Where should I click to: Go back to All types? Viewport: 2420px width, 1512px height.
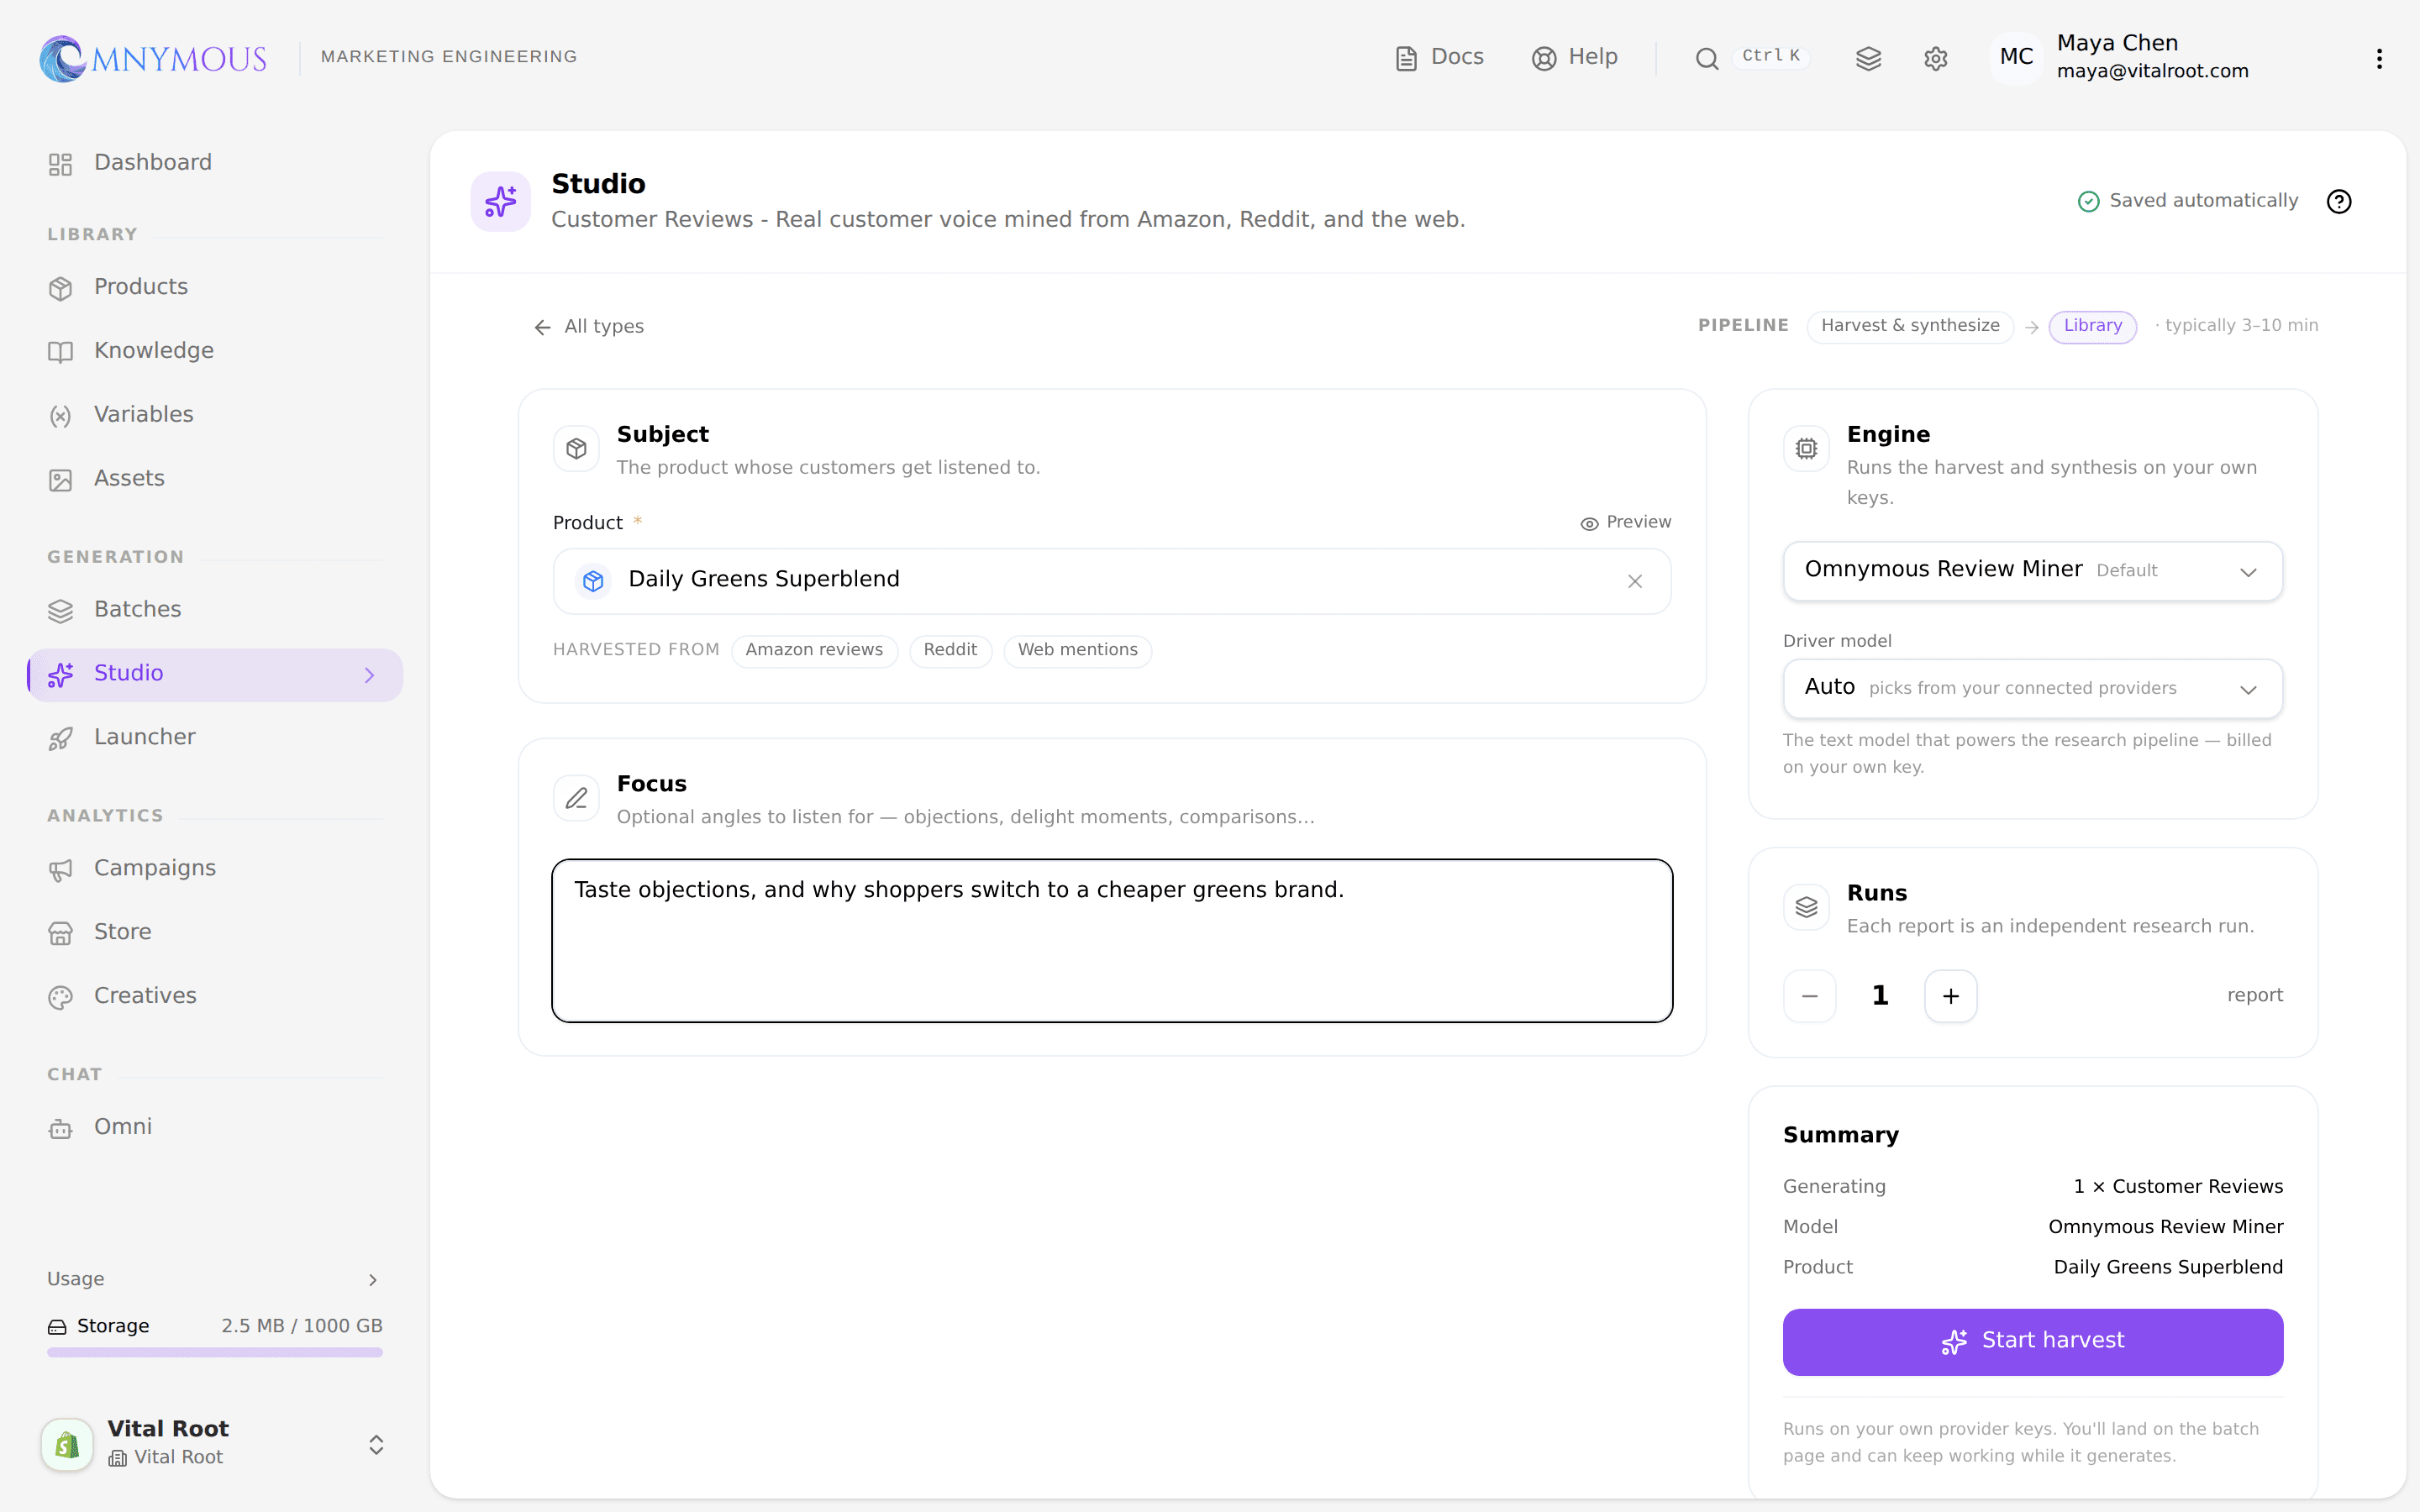(x=589, y=327)
